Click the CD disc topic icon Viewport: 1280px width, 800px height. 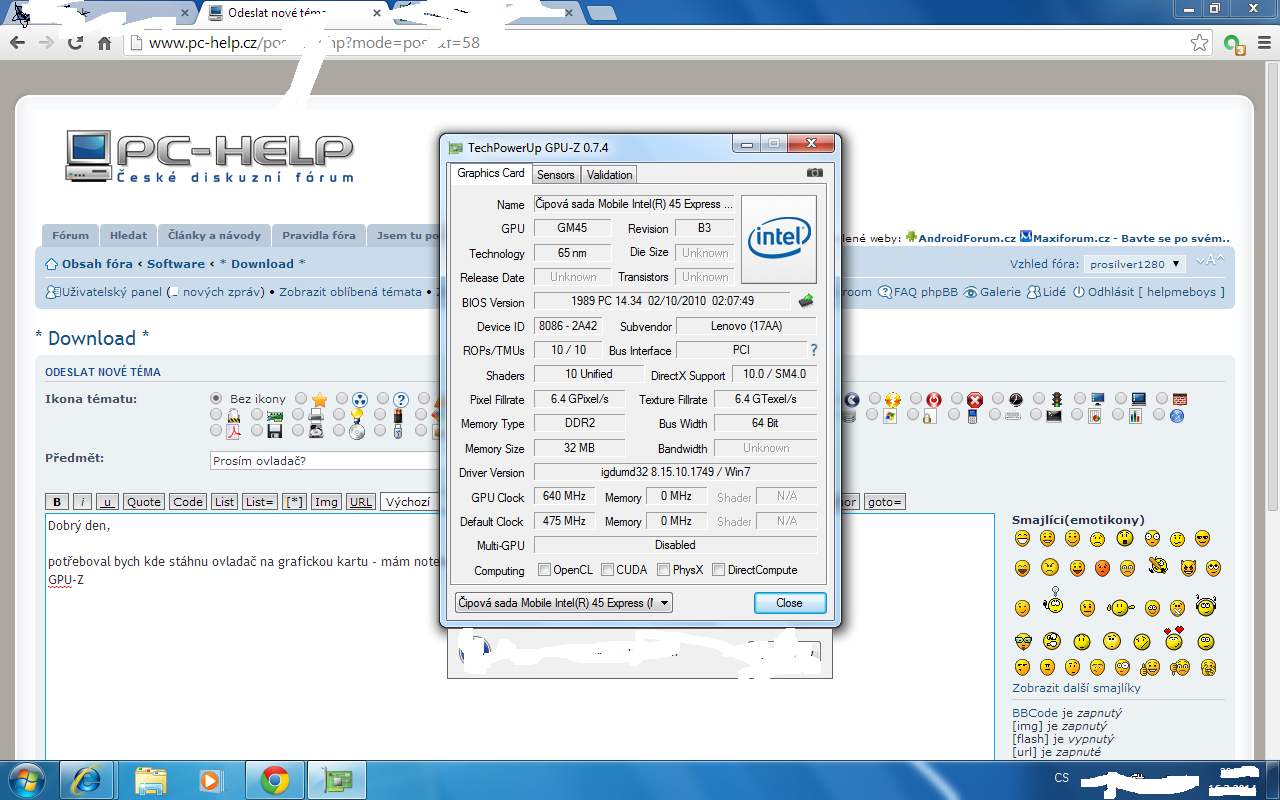coord(357,432)
